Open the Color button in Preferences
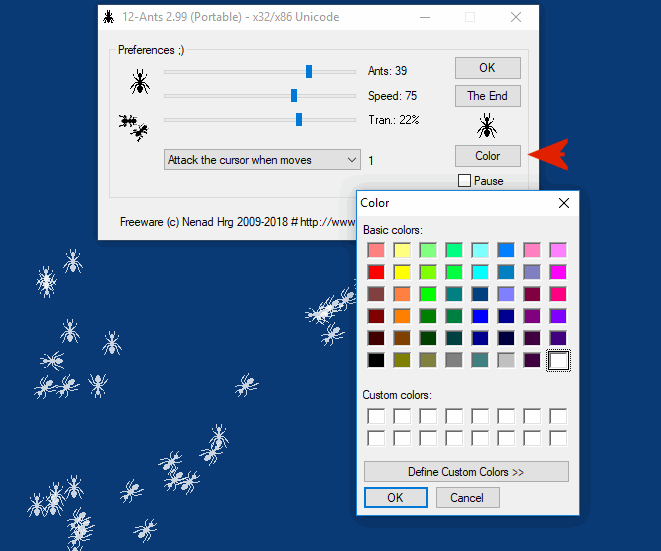The width and height of the screenshot is (661, 551). (487, 156)
